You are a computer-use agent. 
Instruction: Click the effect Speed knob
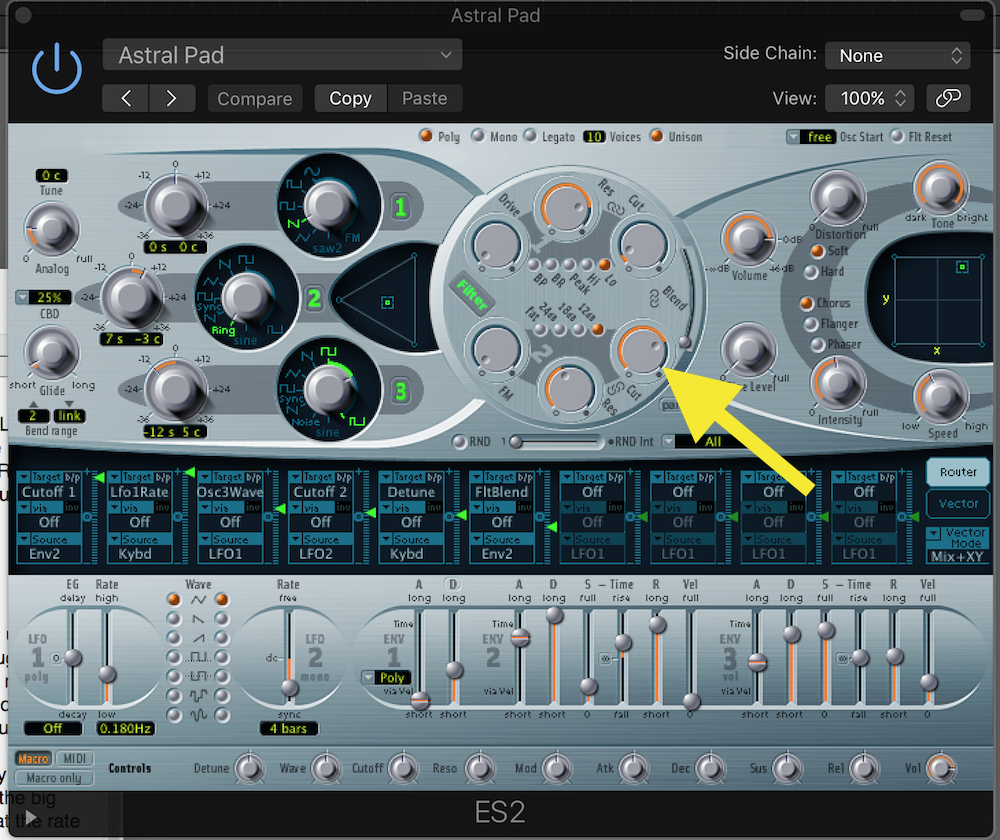click(x=941, y=397)
